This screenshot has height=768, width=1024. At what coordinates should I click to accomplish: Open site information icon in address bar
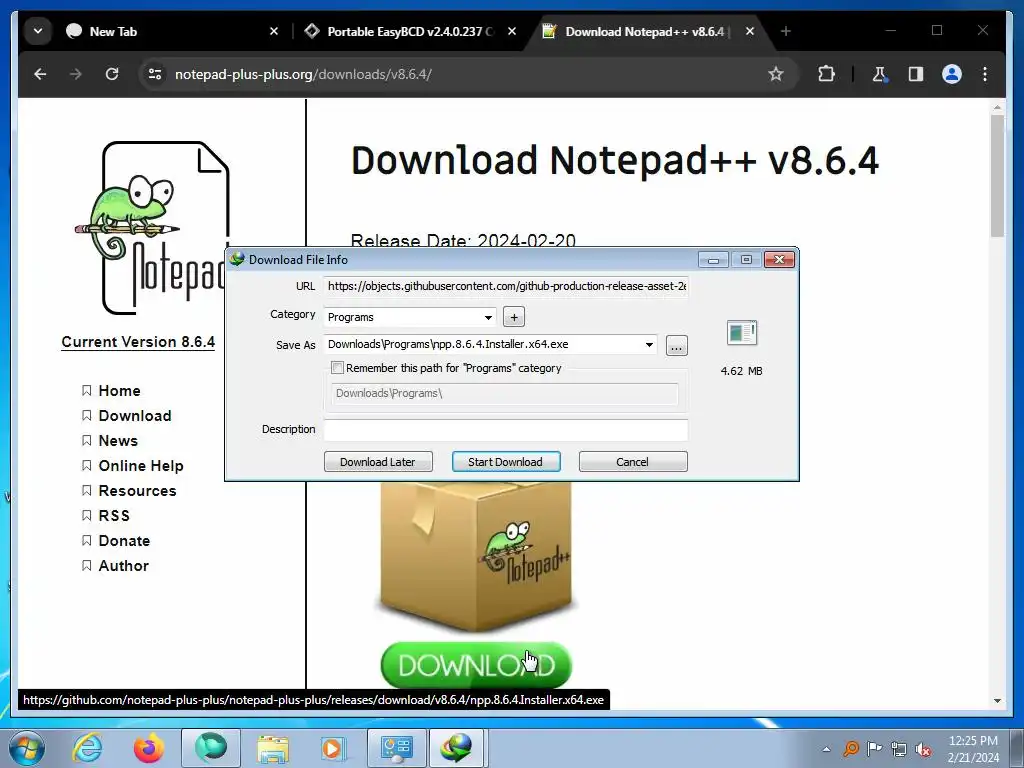[x=155, y=74]
